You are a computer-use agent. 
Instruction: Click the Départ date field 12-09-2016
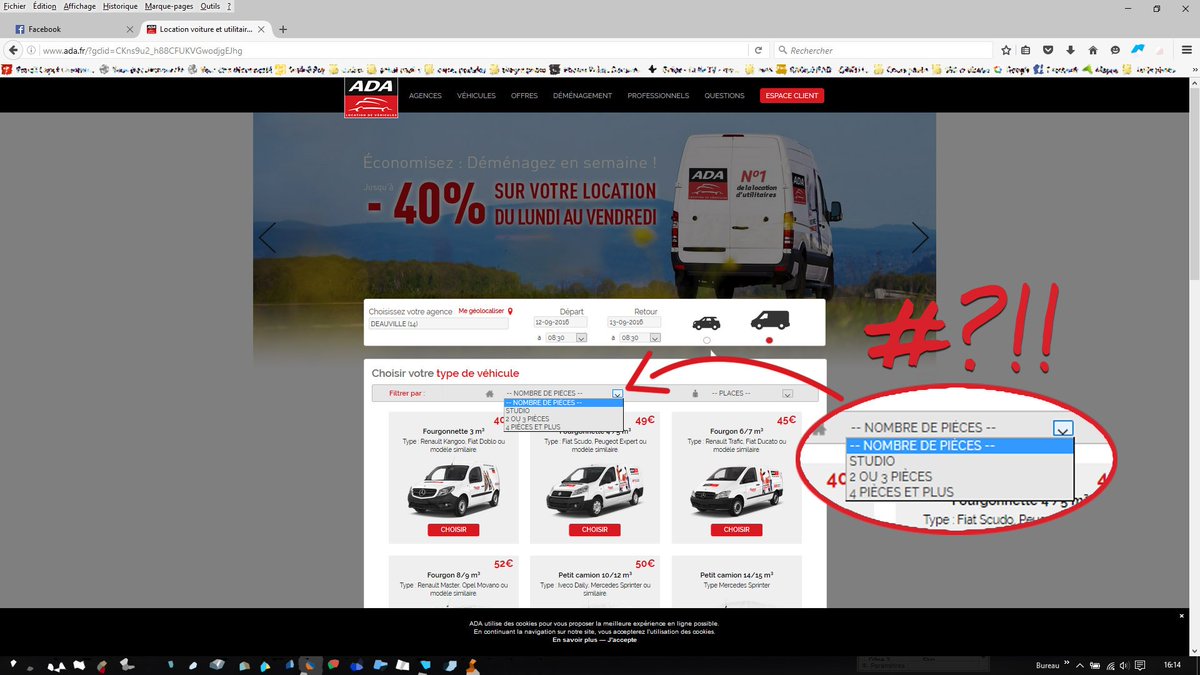click(559, 322)
